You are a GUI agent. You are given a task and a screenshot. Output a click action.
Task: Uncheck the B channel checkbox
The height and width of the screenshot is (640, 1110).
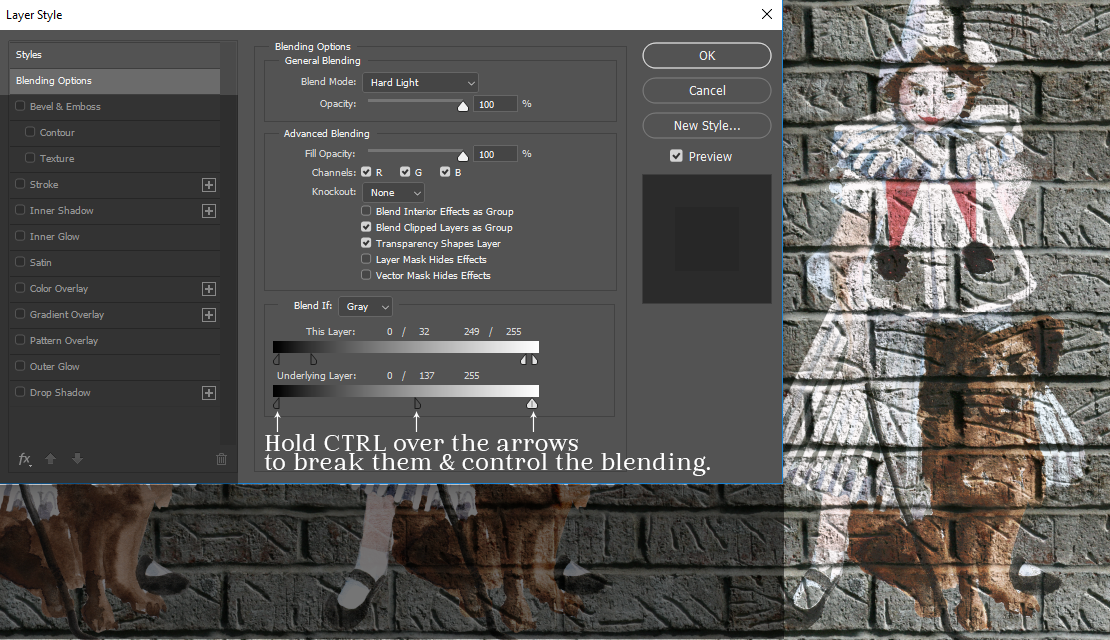445,172
